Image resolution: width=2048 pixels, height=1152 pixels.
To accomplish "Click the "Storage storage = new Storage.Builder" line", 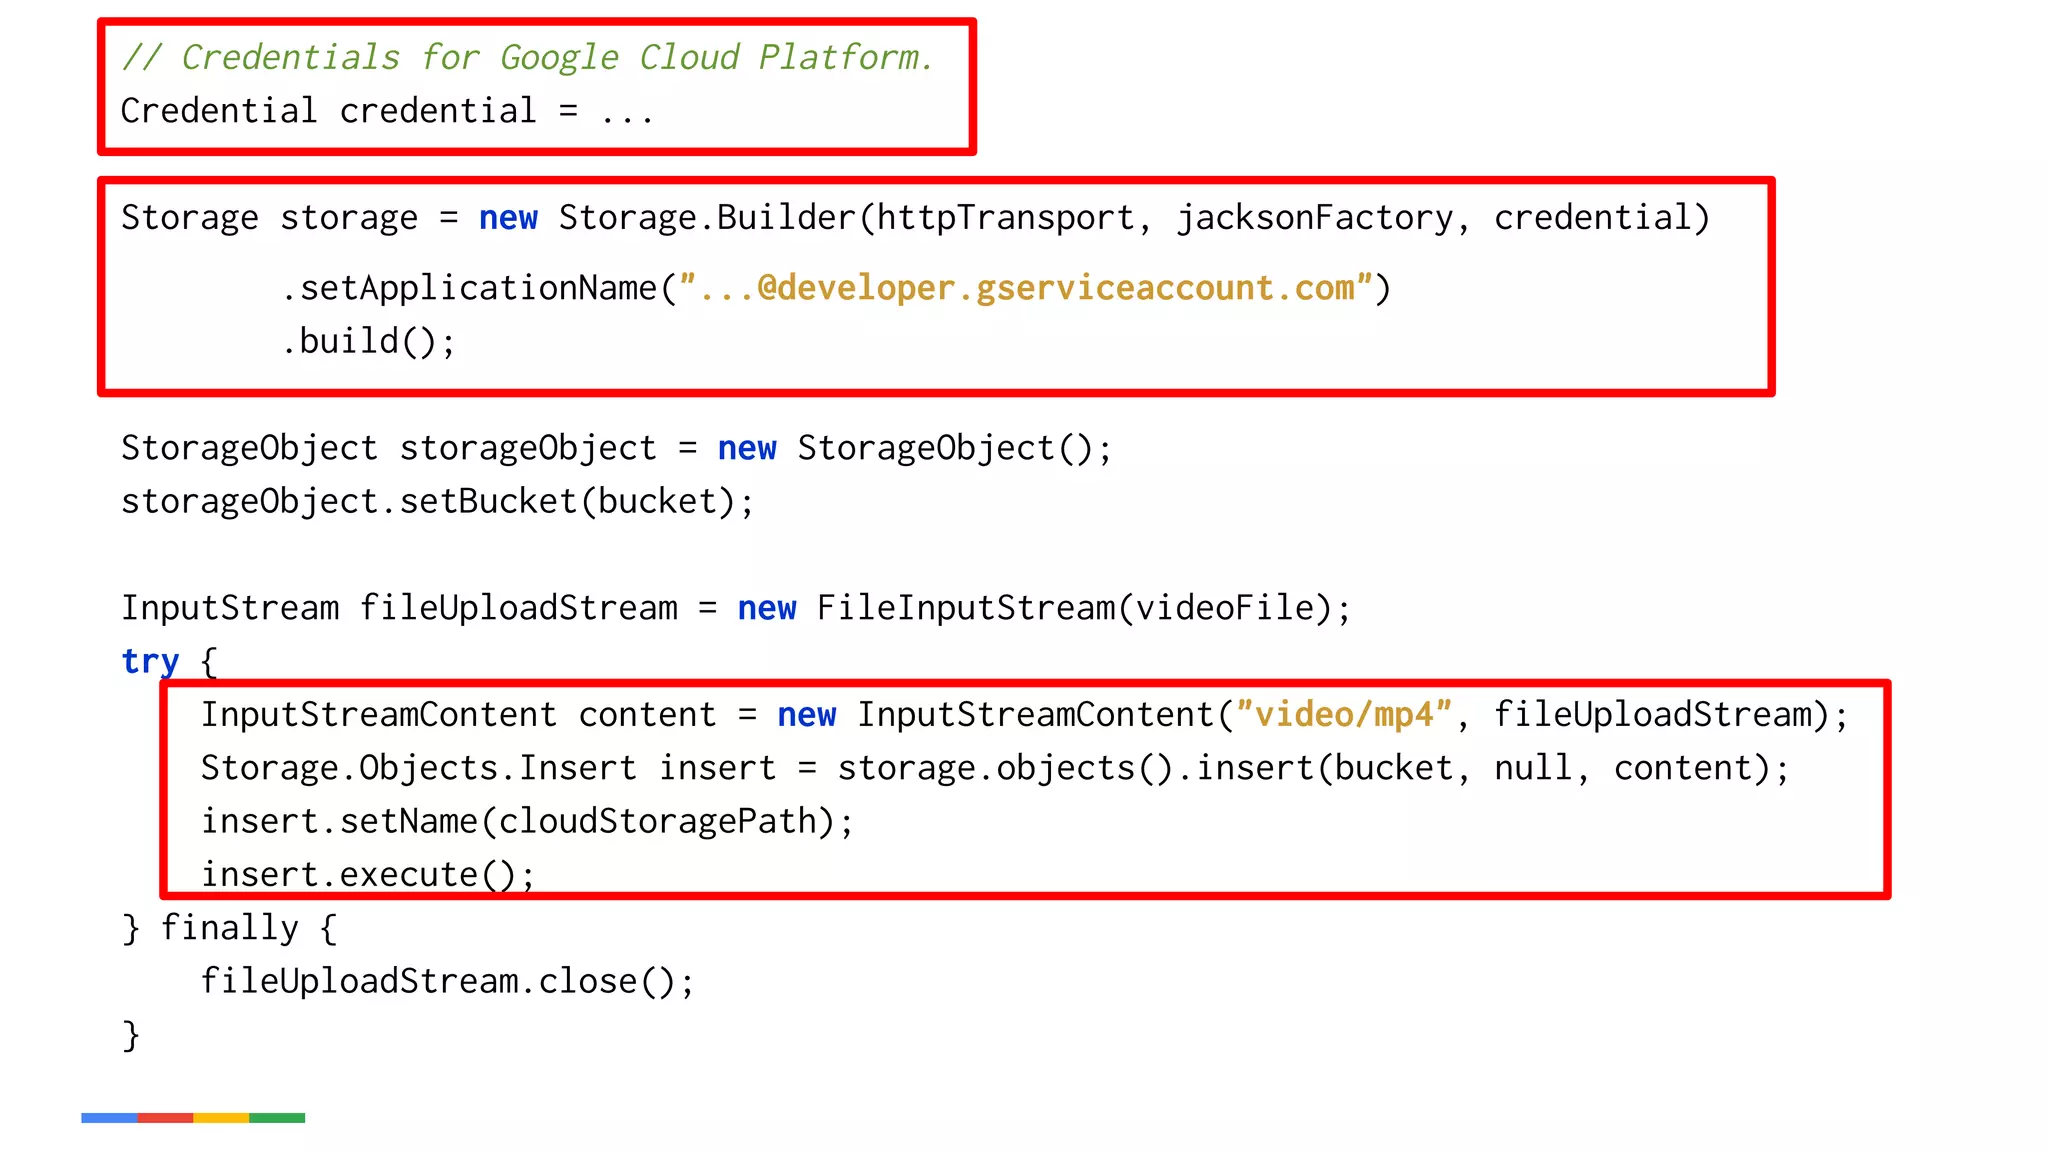I will click(x=915, y=218).
